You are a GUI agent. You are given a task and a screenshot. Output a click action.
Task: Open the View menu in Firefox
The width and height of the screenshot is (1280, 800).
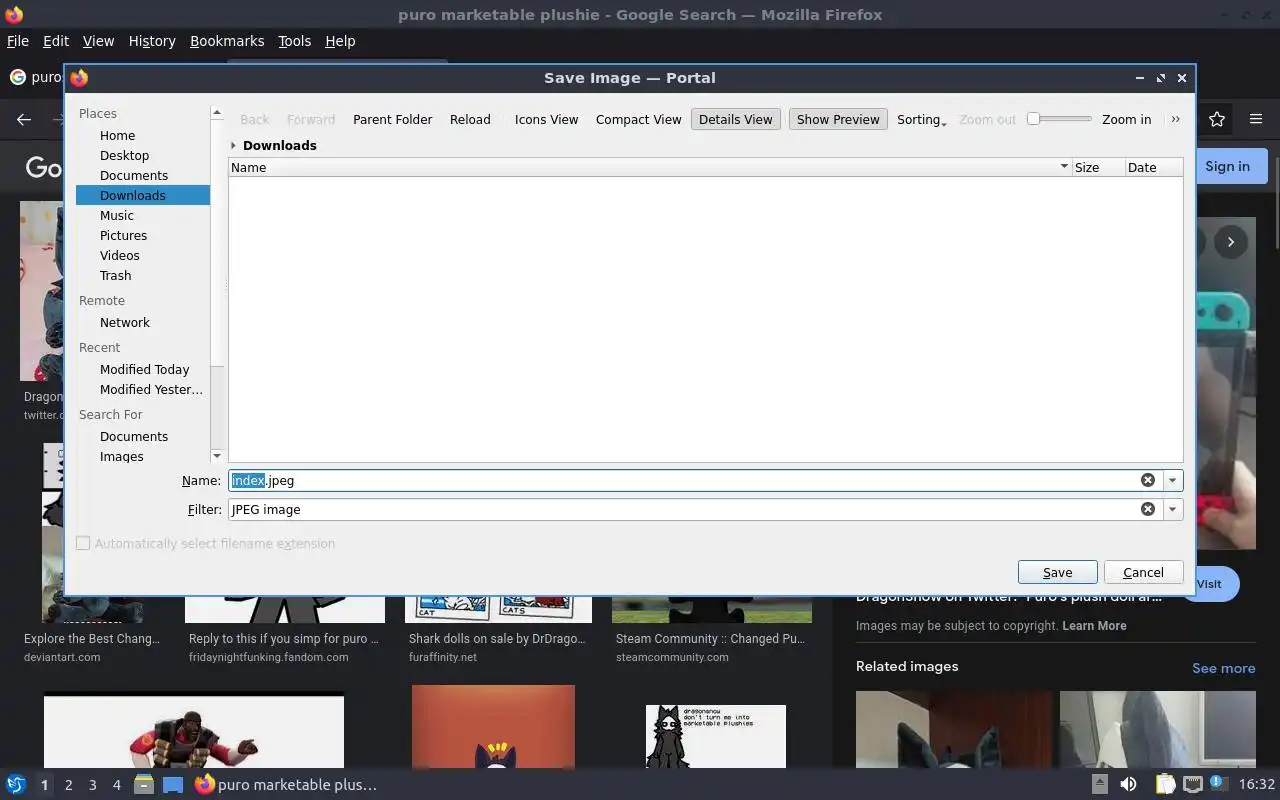[x=98, y=41]
